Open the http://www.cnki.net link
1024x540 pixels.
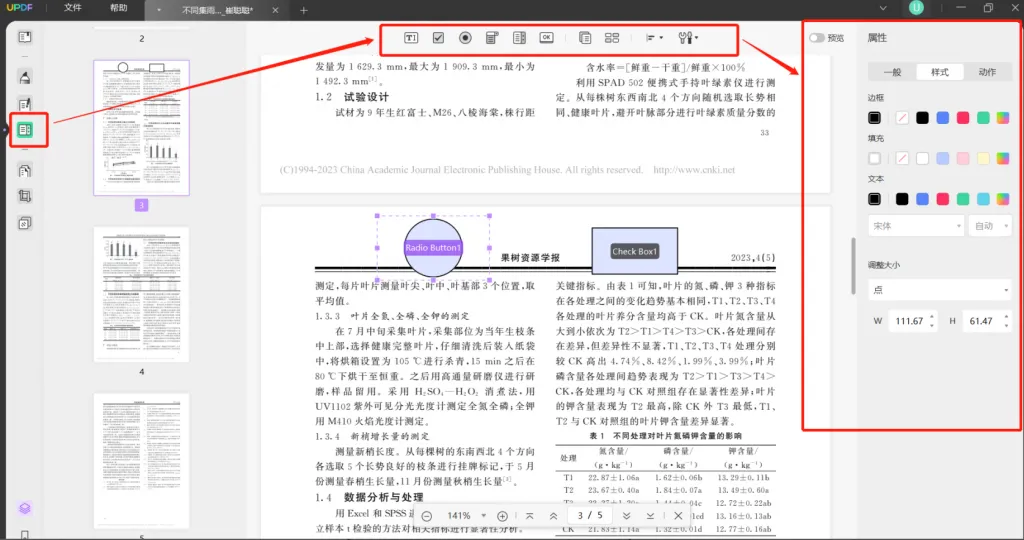tap(694, 170)
